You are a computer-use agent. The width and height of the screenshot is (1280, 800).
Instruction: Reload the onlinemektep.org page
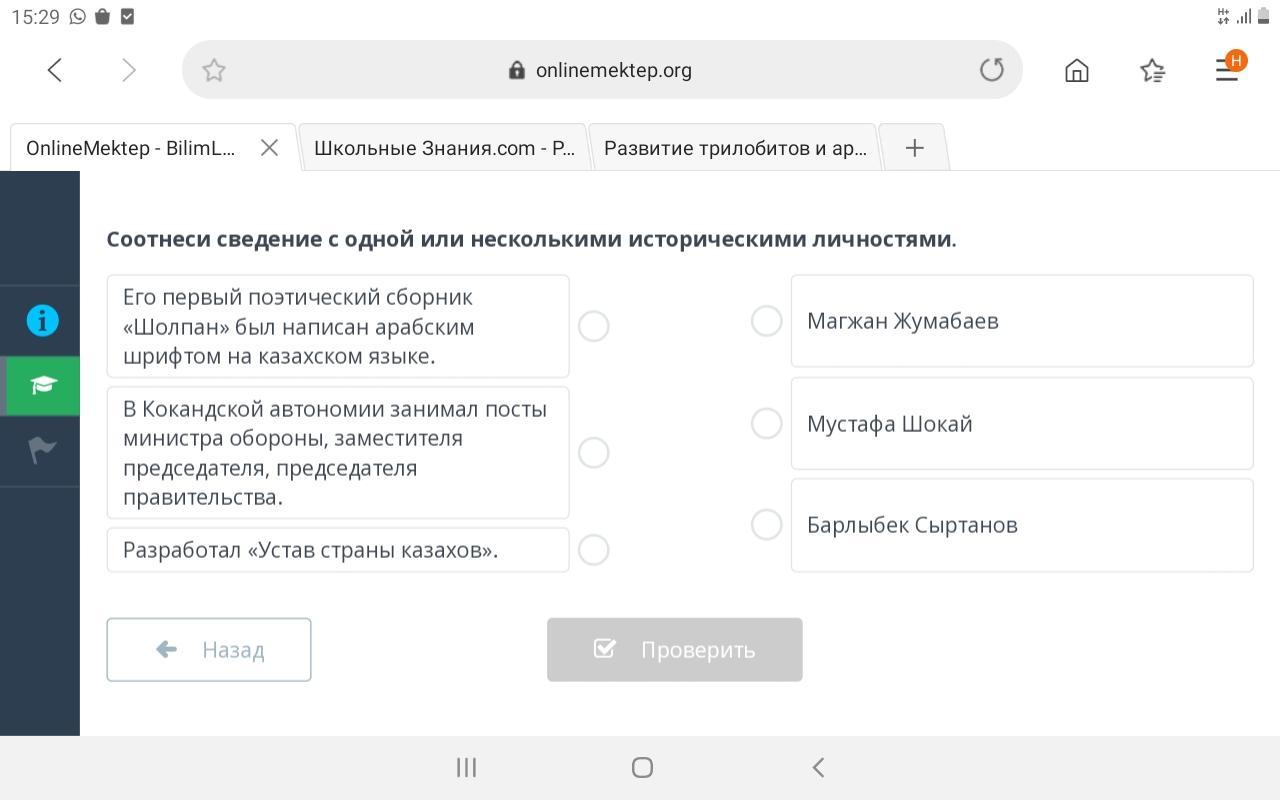991,70
